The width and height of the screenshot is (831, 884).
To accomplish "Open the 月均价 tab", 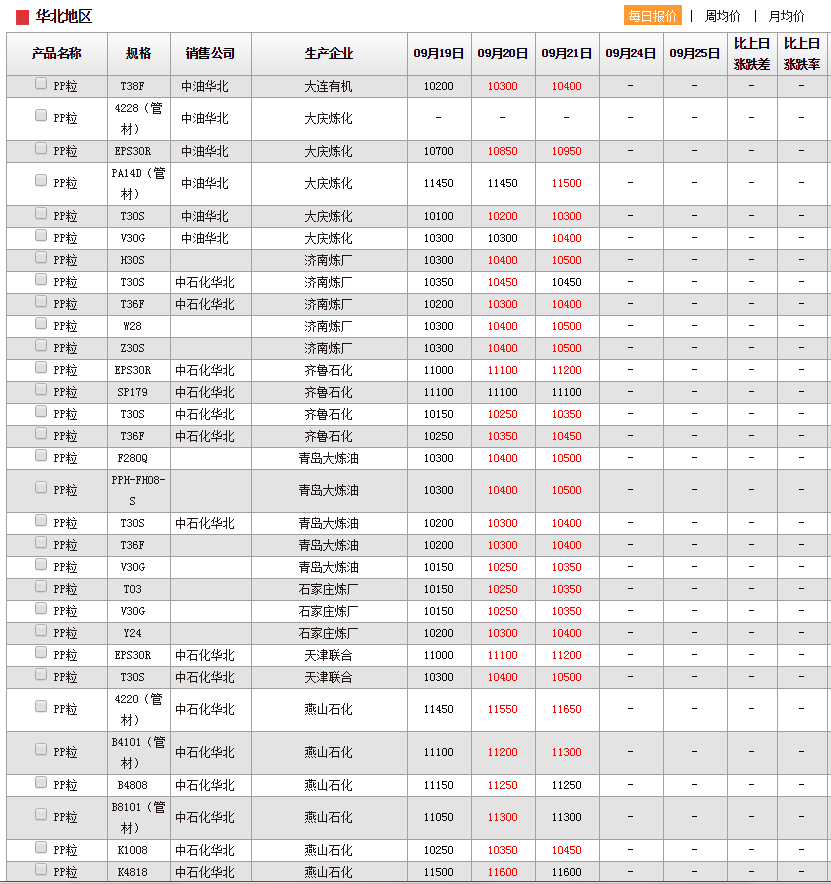I will pos(786,16).
